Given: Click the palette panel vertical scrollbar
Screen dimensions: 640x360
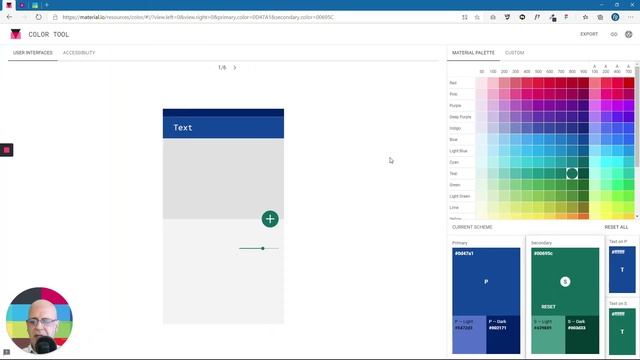Looking at the screenshot, I should coord(637,116).
